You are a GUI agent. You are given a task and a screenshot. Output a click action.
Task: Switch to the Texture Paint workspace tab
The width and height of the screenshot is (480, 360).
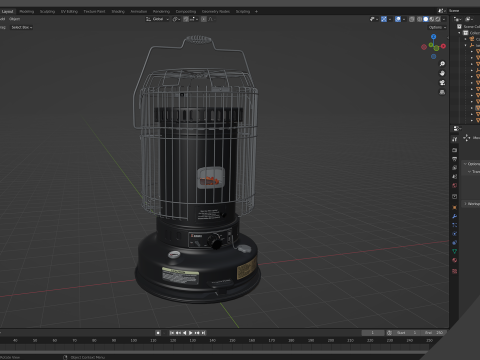(94, 11)
